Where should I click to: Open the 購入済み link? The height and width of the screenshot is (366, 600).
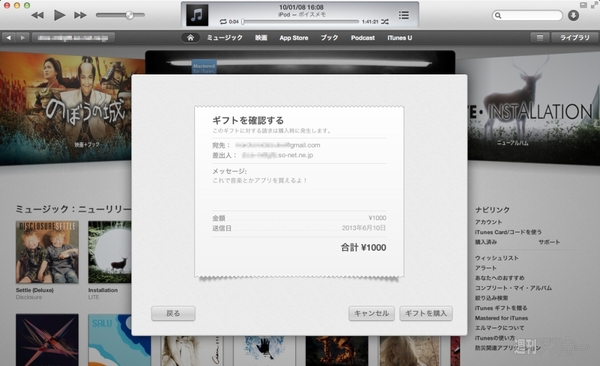pyautogui.click(x=486, y=242)
